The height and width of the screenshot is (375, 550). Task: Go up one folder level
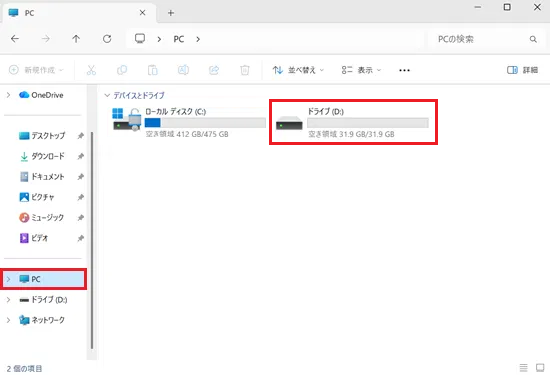tap(76, 39)
